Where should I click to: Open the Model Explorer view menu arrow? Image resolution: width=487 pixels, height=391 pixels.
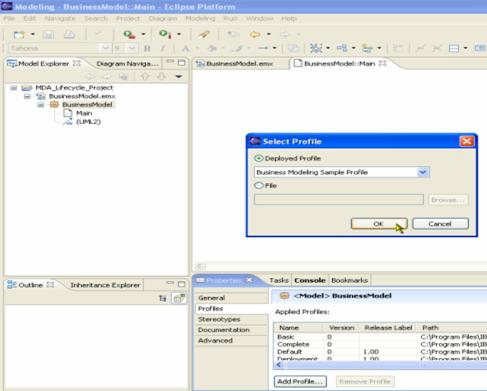coord(179,77)
